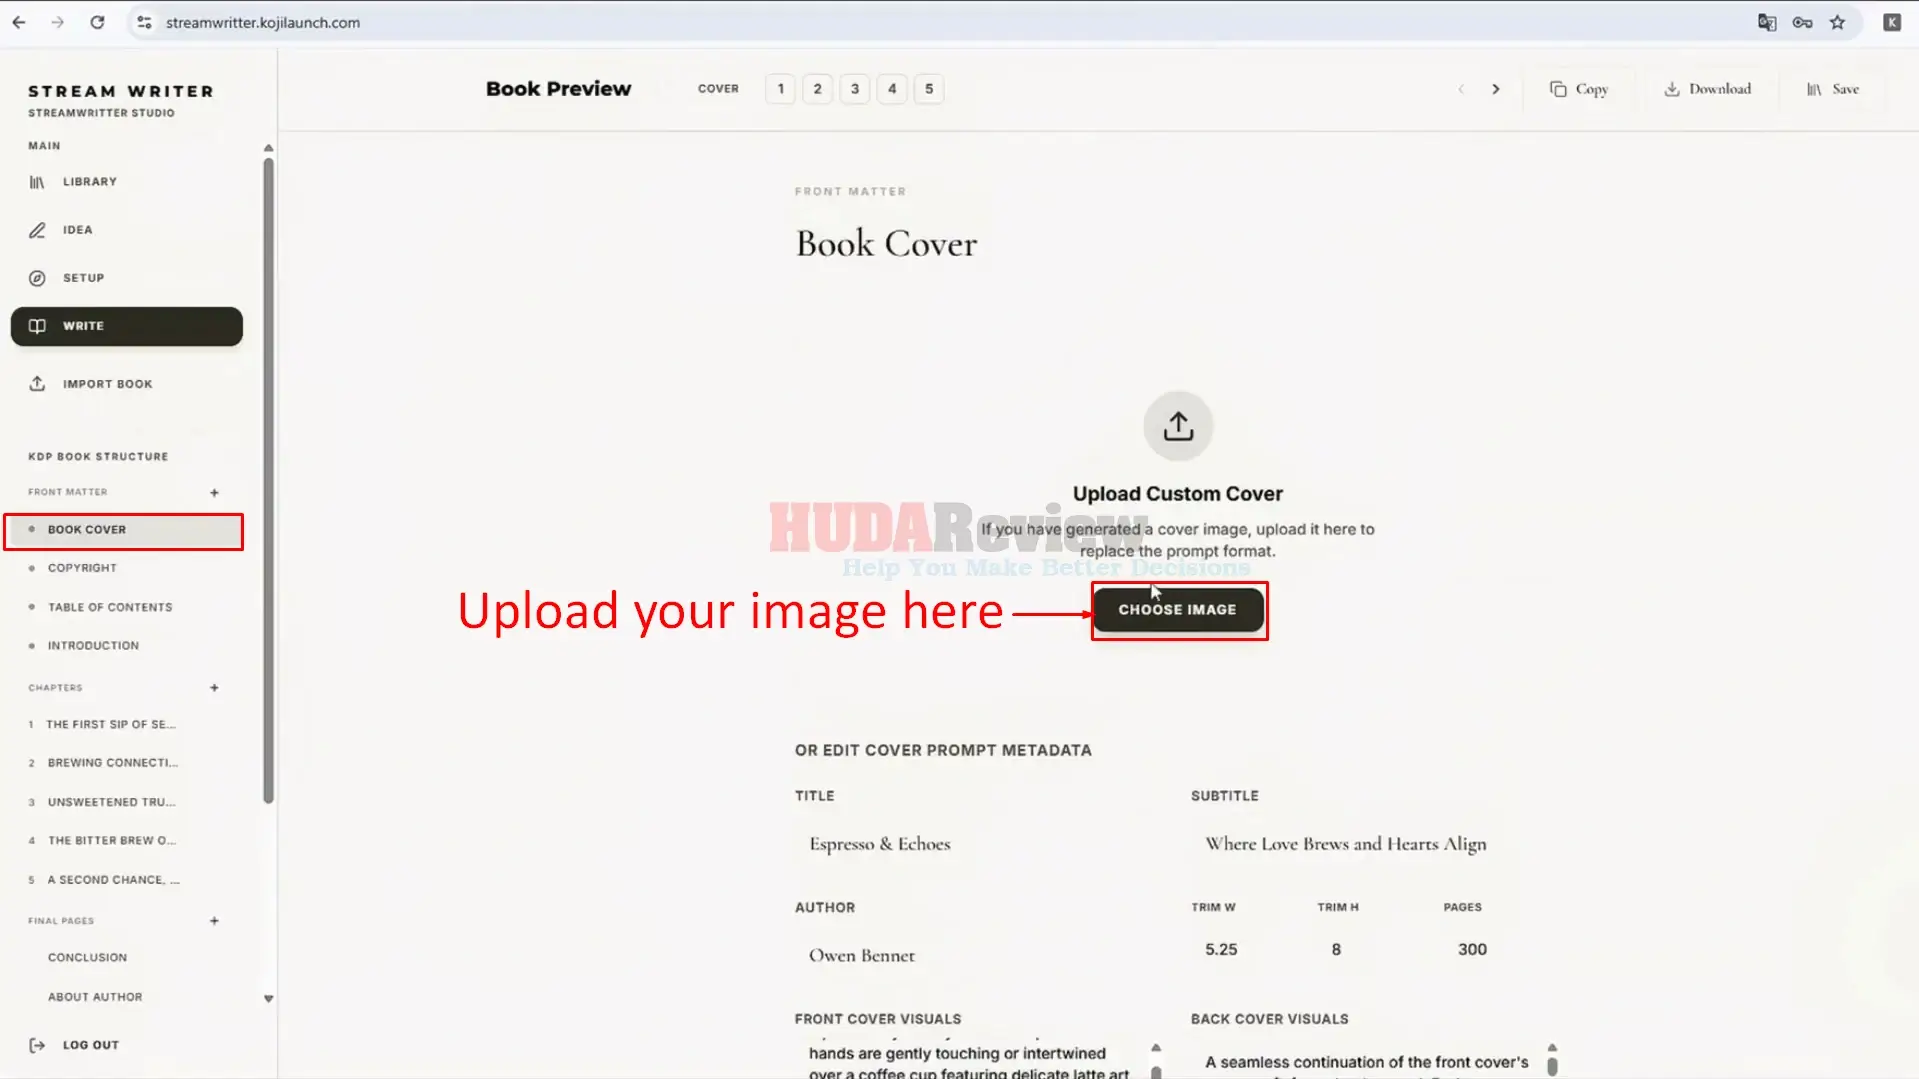Image resolution: width=1919 pixels, height=1079 pixels.
Task: Jump to preview page 1
Action: pyautogui.click(x=781, y=89)
